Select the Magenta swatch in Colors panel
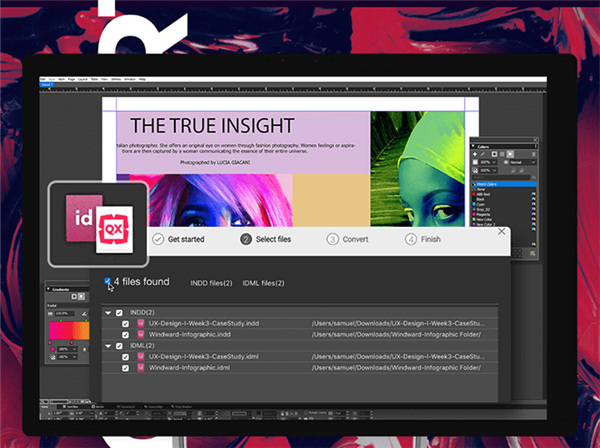This screenshot has width=600, height=448. 489,214
